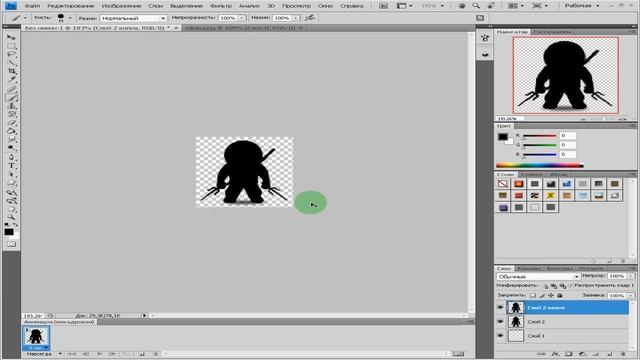Click the Hand icon in the application bar
The height and width of the screenshot is (360, 640).
tap(462, 6)
